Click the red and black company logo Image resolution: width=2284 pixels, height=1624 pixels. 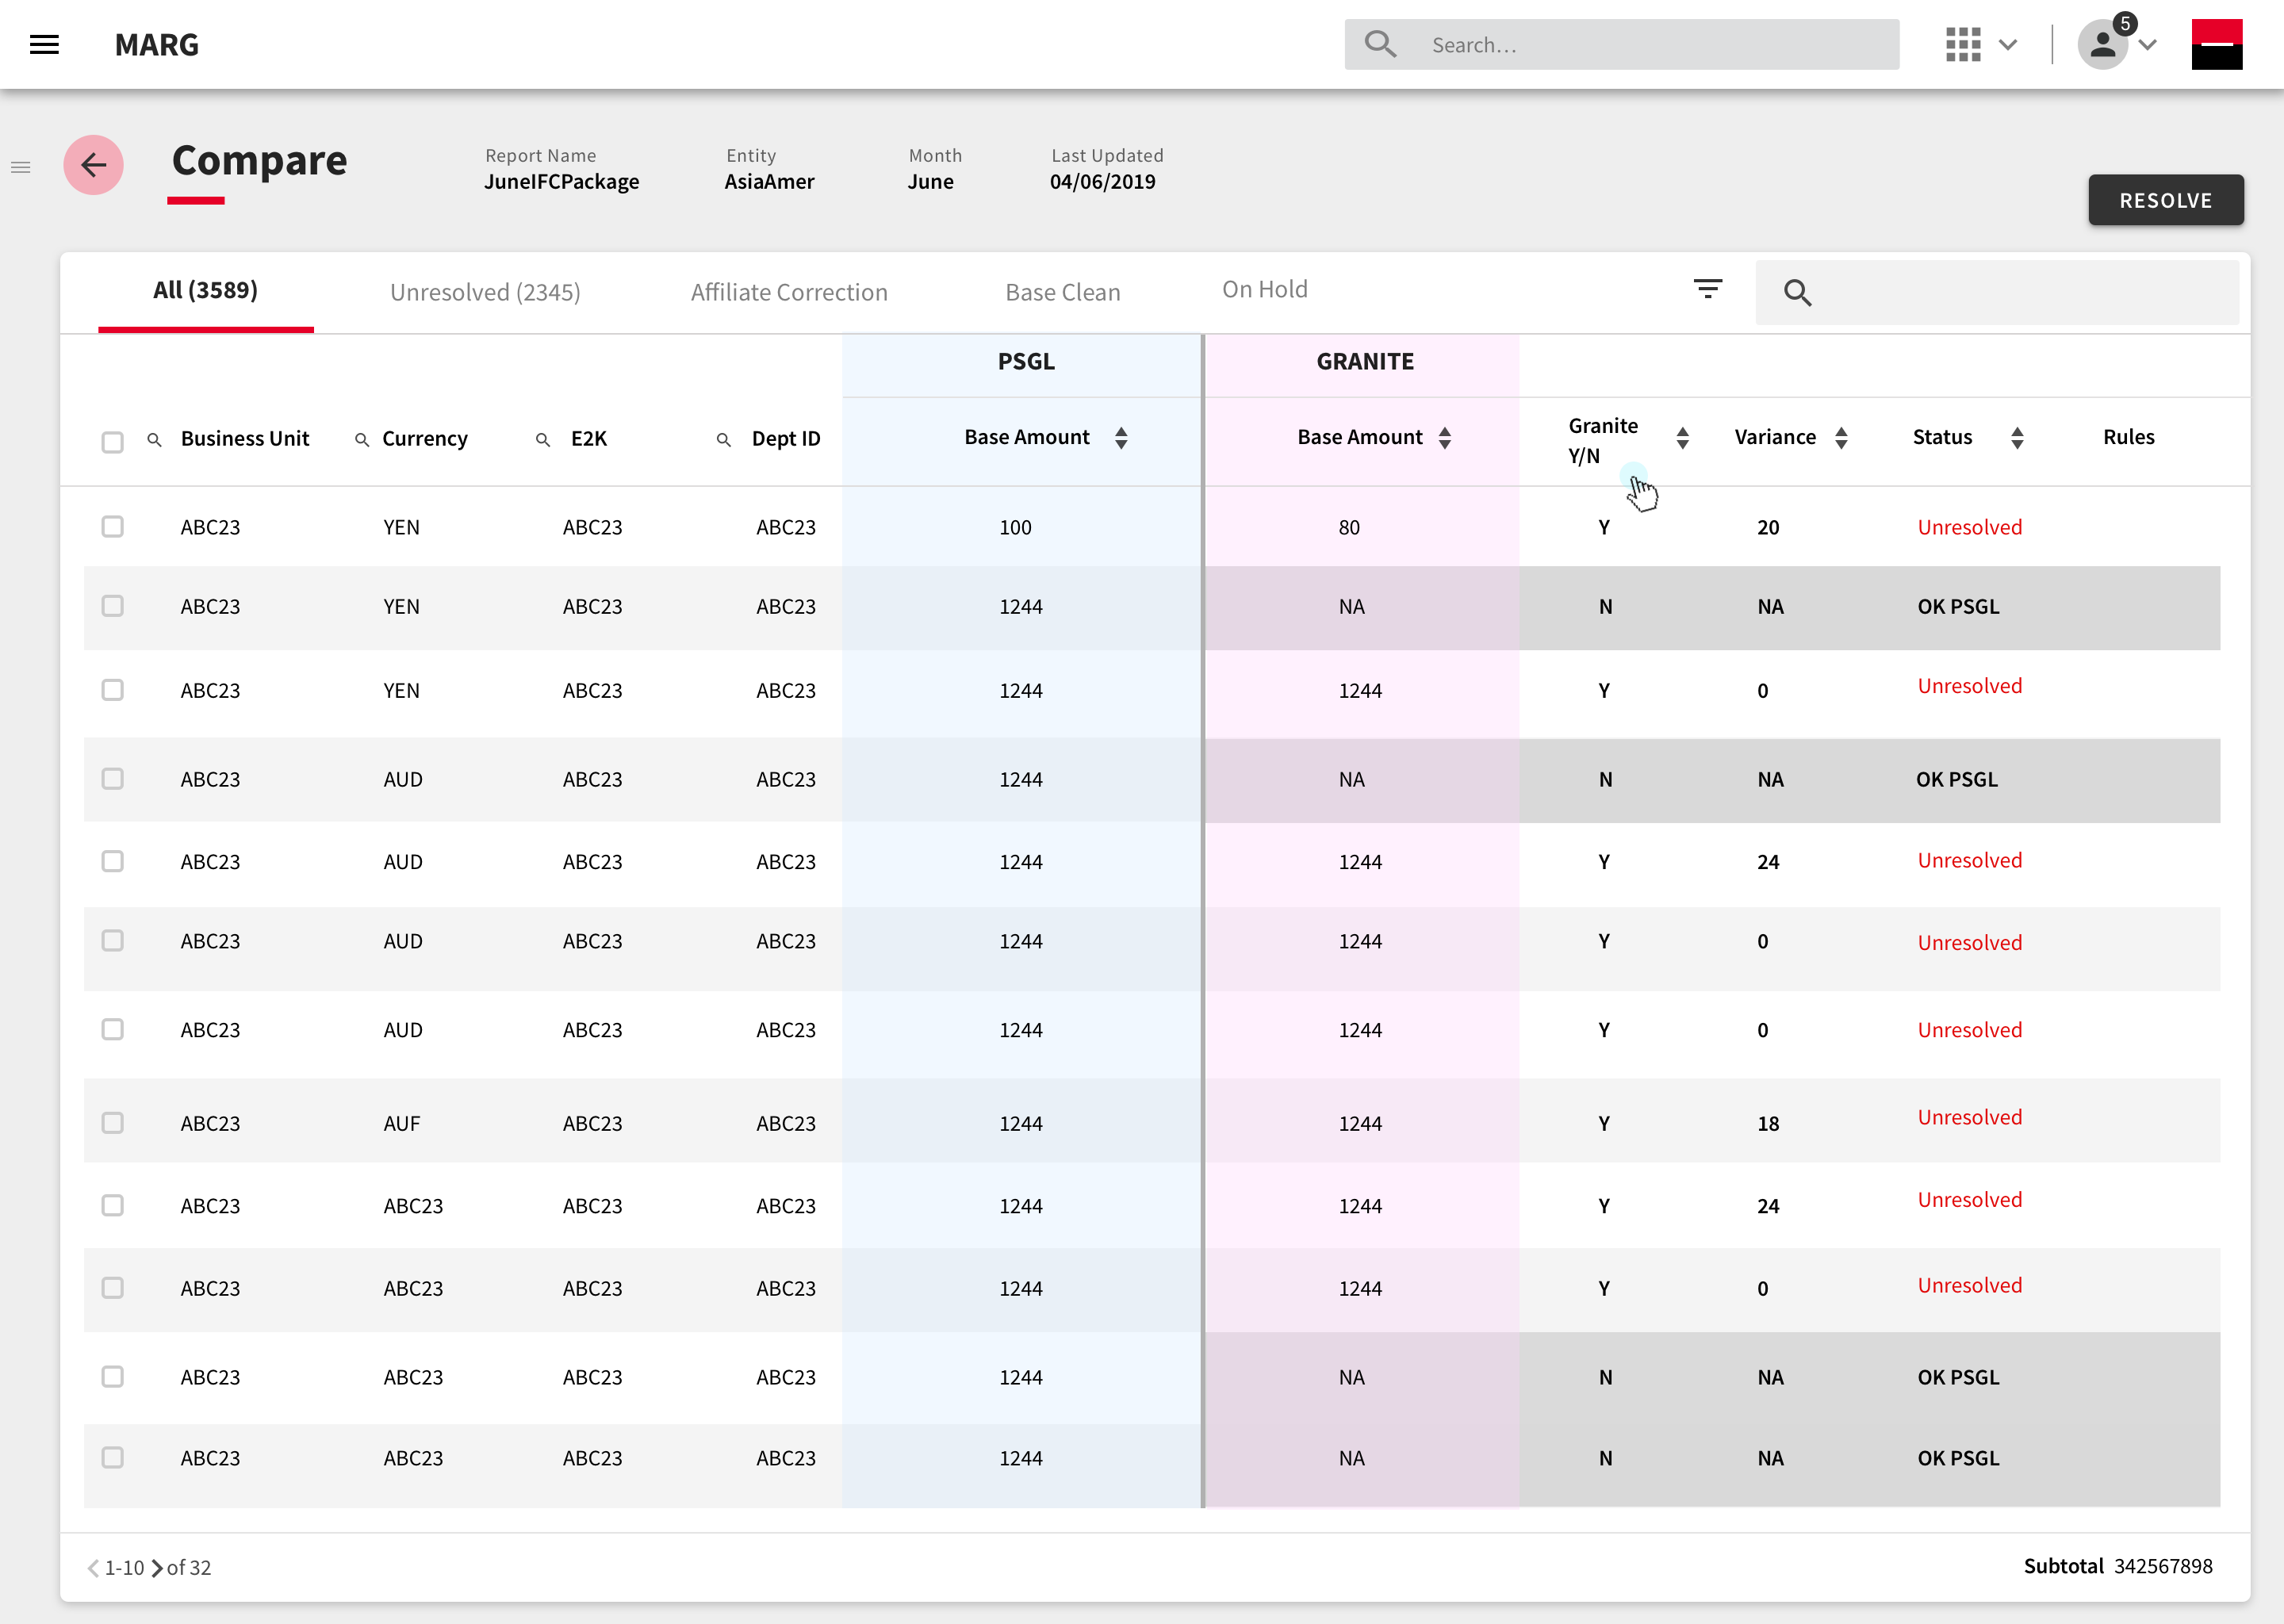pos(2216,44)
